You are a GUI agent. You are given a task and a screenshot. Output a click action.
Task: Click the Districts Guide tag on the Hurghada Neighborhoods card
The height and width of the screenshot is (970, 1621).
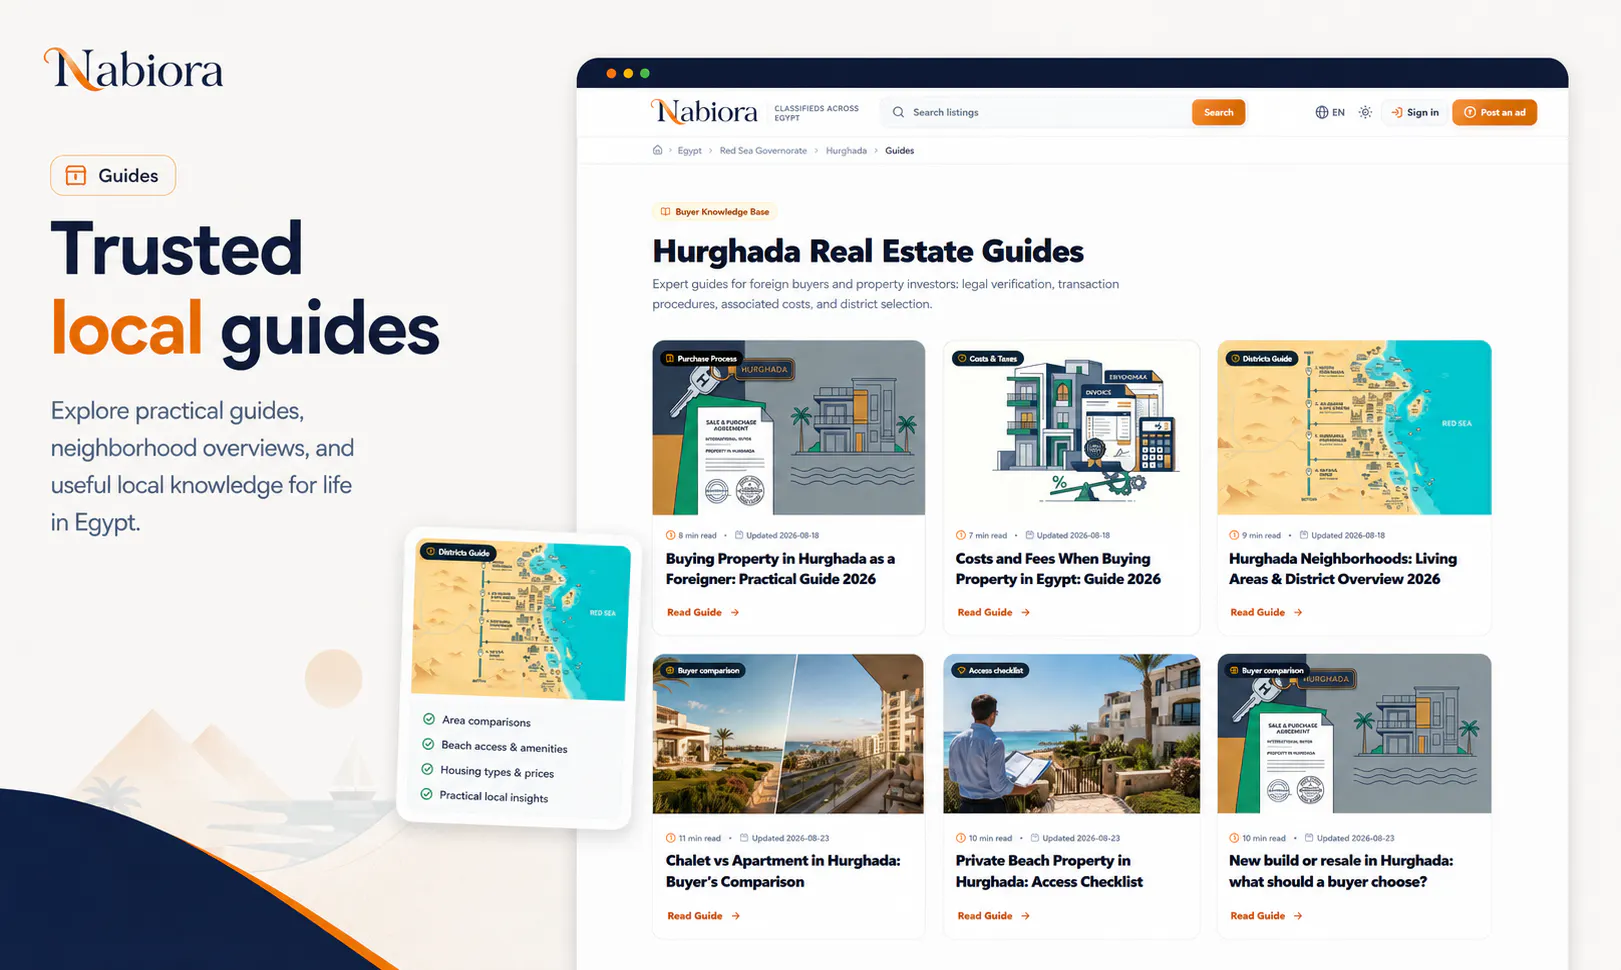1261,358
